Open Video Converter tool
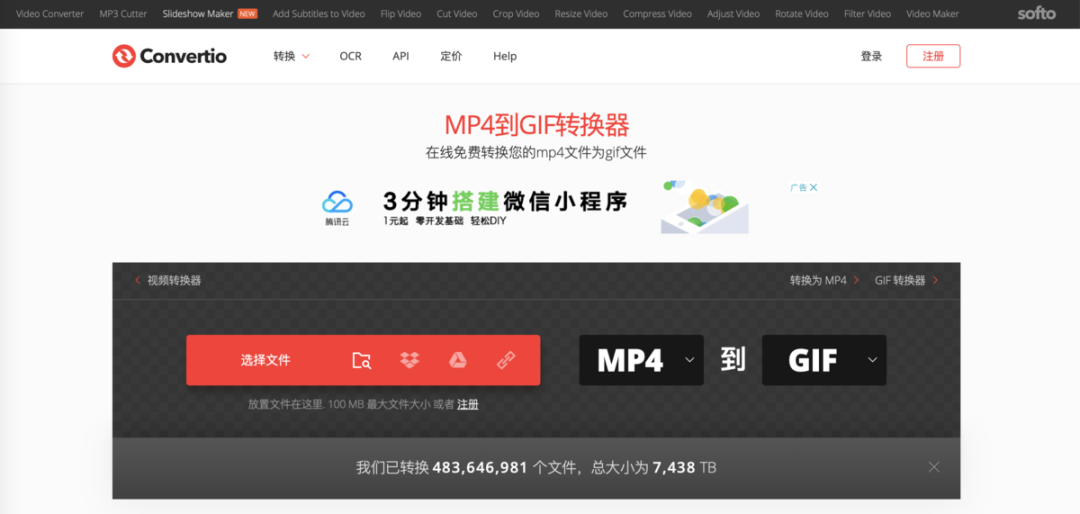 point(50,14)
